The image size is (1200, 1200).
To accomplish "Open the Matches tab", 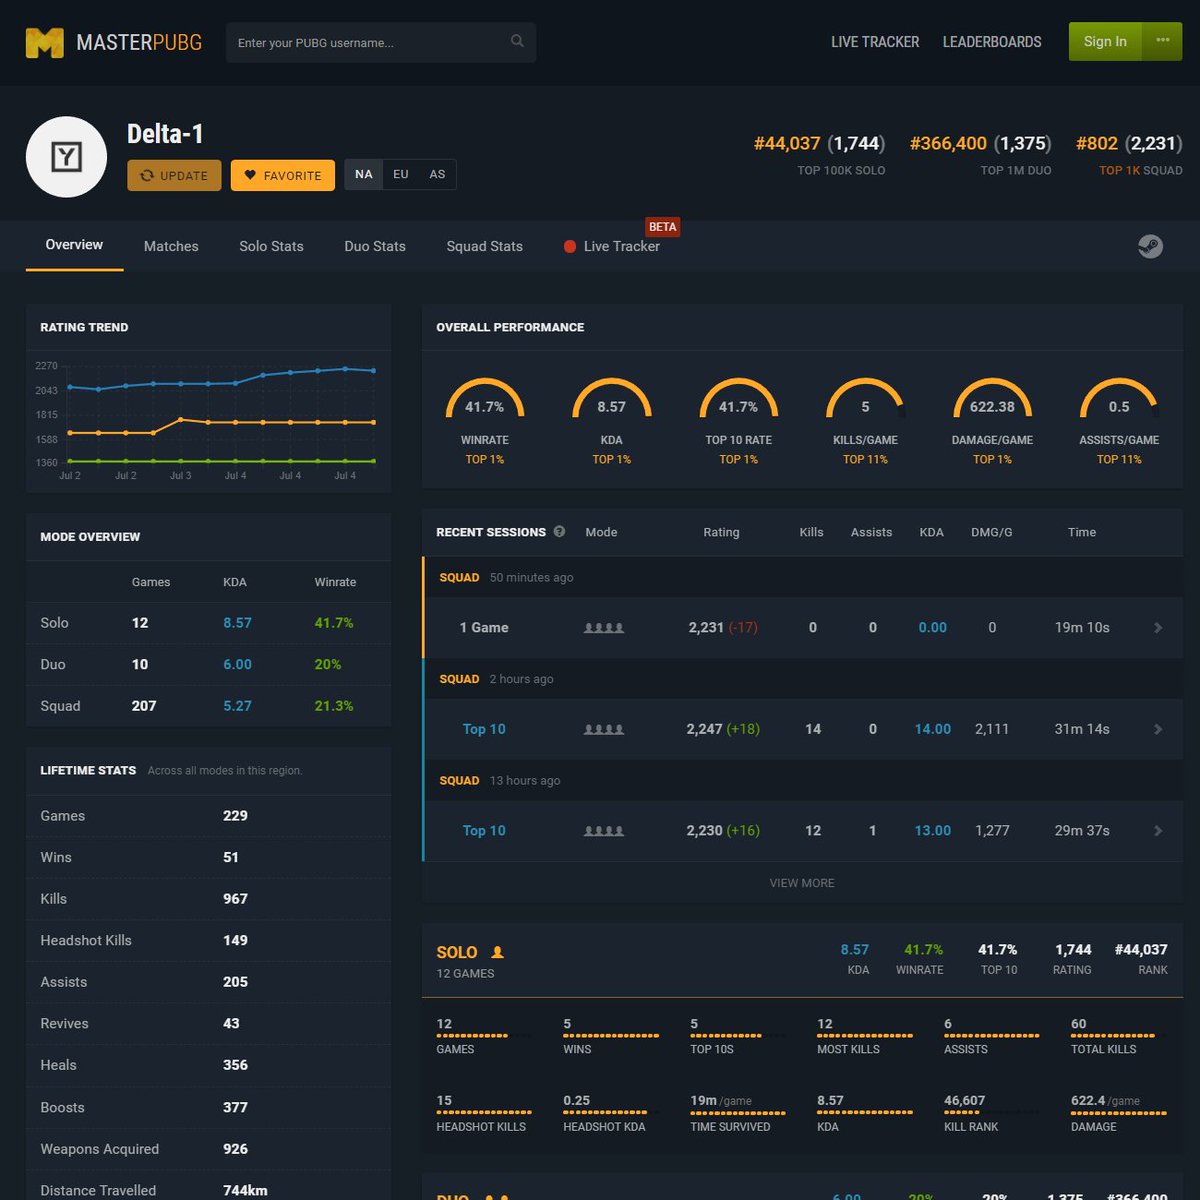I will click(171, 246).
